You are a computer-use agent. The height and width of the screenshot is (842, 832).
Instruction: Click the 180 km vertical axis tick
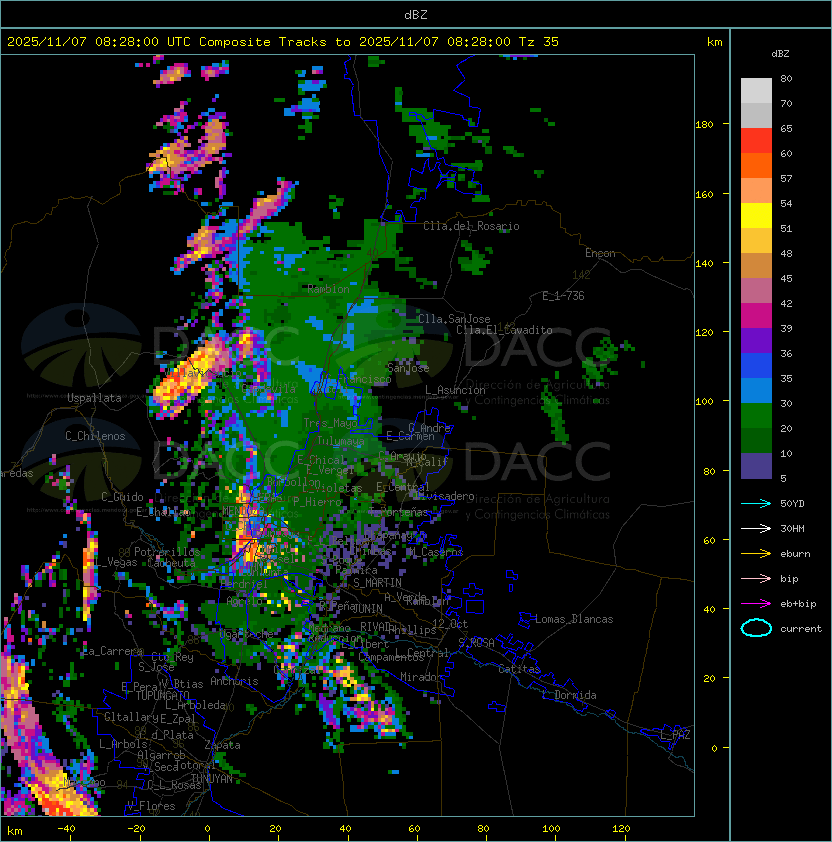pyautogui.click(x=704, y=124)
